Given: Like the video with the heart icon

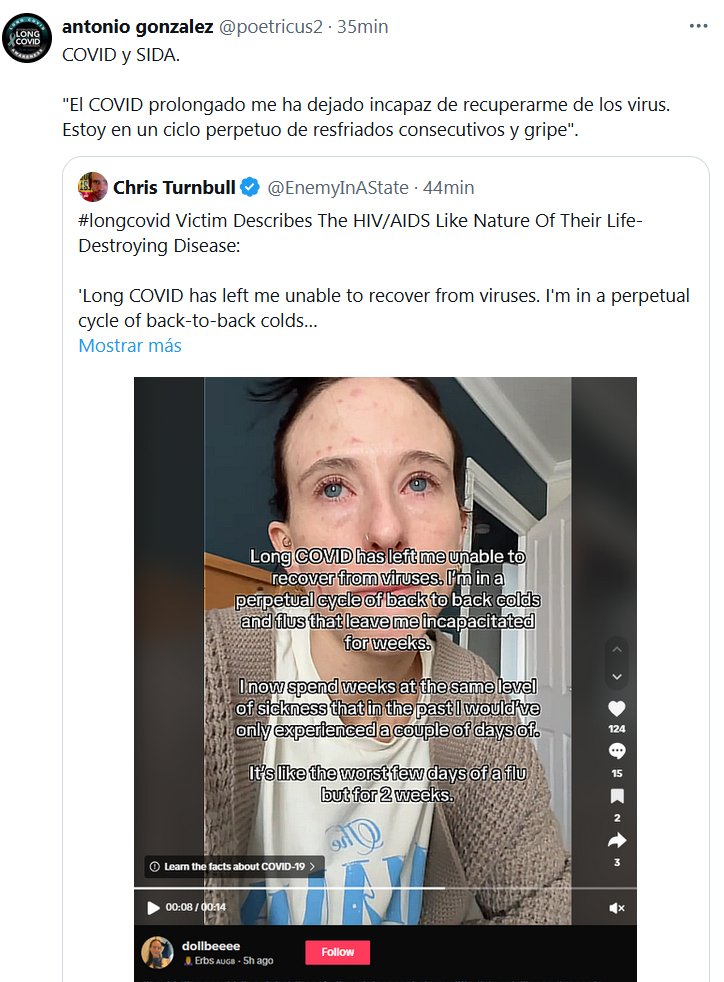Looking at the screenshot, I should [617, 708].
